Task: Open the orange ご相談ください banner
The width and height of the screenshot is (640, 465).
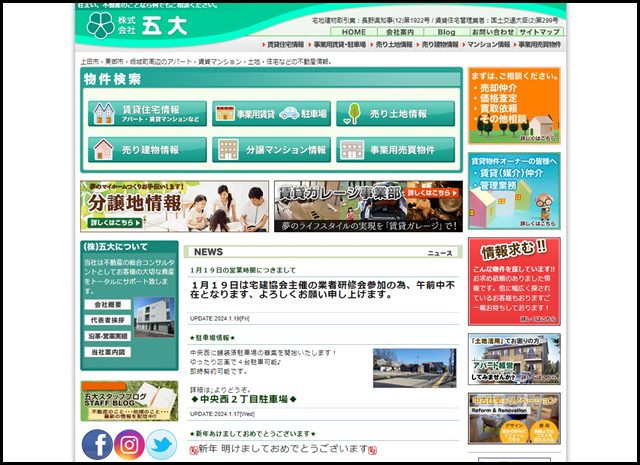Action: pyautogui.click(x=514, y=106)
